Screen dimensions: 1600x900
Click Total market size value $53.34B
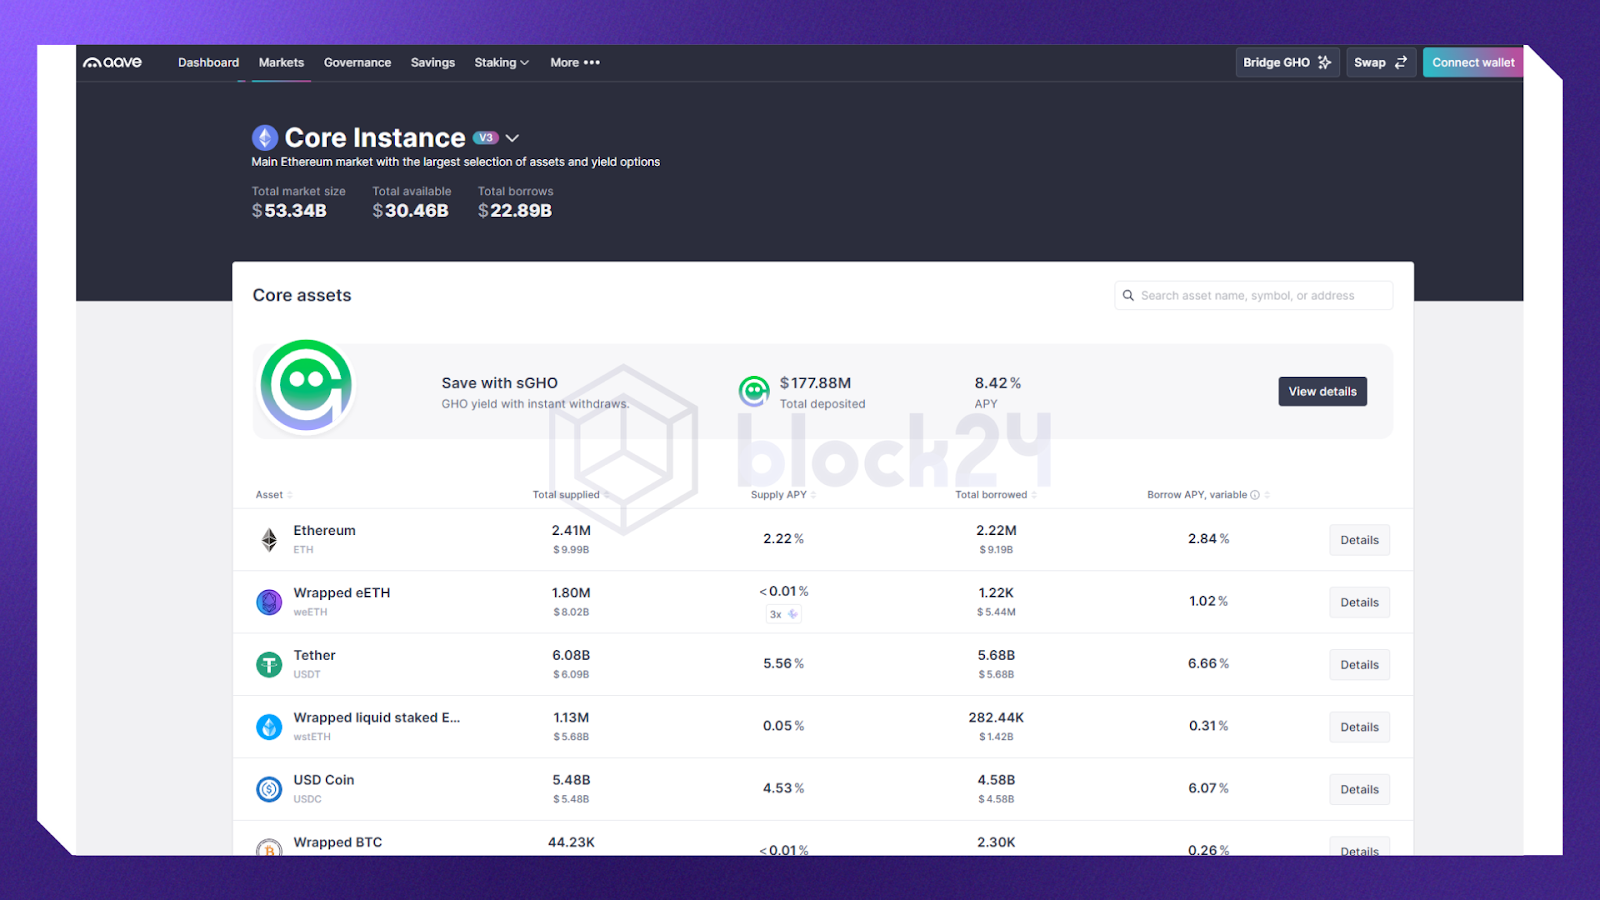289,211
